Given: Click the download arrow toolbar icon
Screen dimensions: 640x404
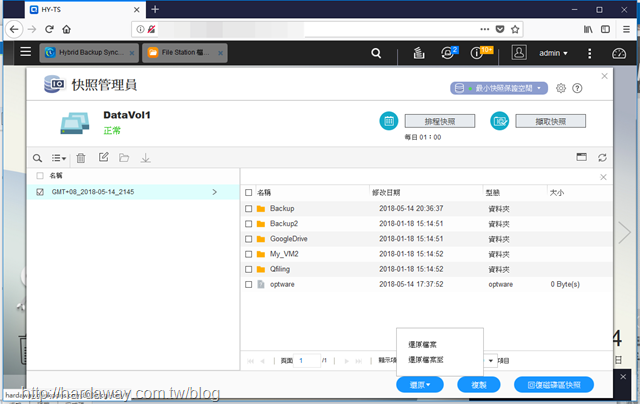Looking at the screenshot, I should [x=146, y=158].
